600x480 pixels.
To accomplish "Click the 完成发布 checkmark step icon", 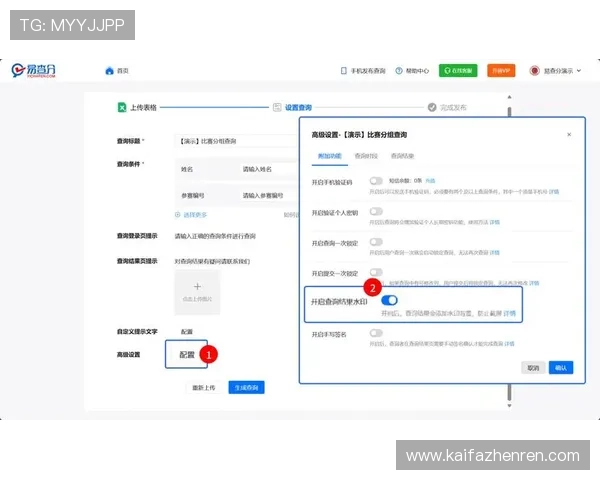I will pyautogui.click(x=432, y=108).
